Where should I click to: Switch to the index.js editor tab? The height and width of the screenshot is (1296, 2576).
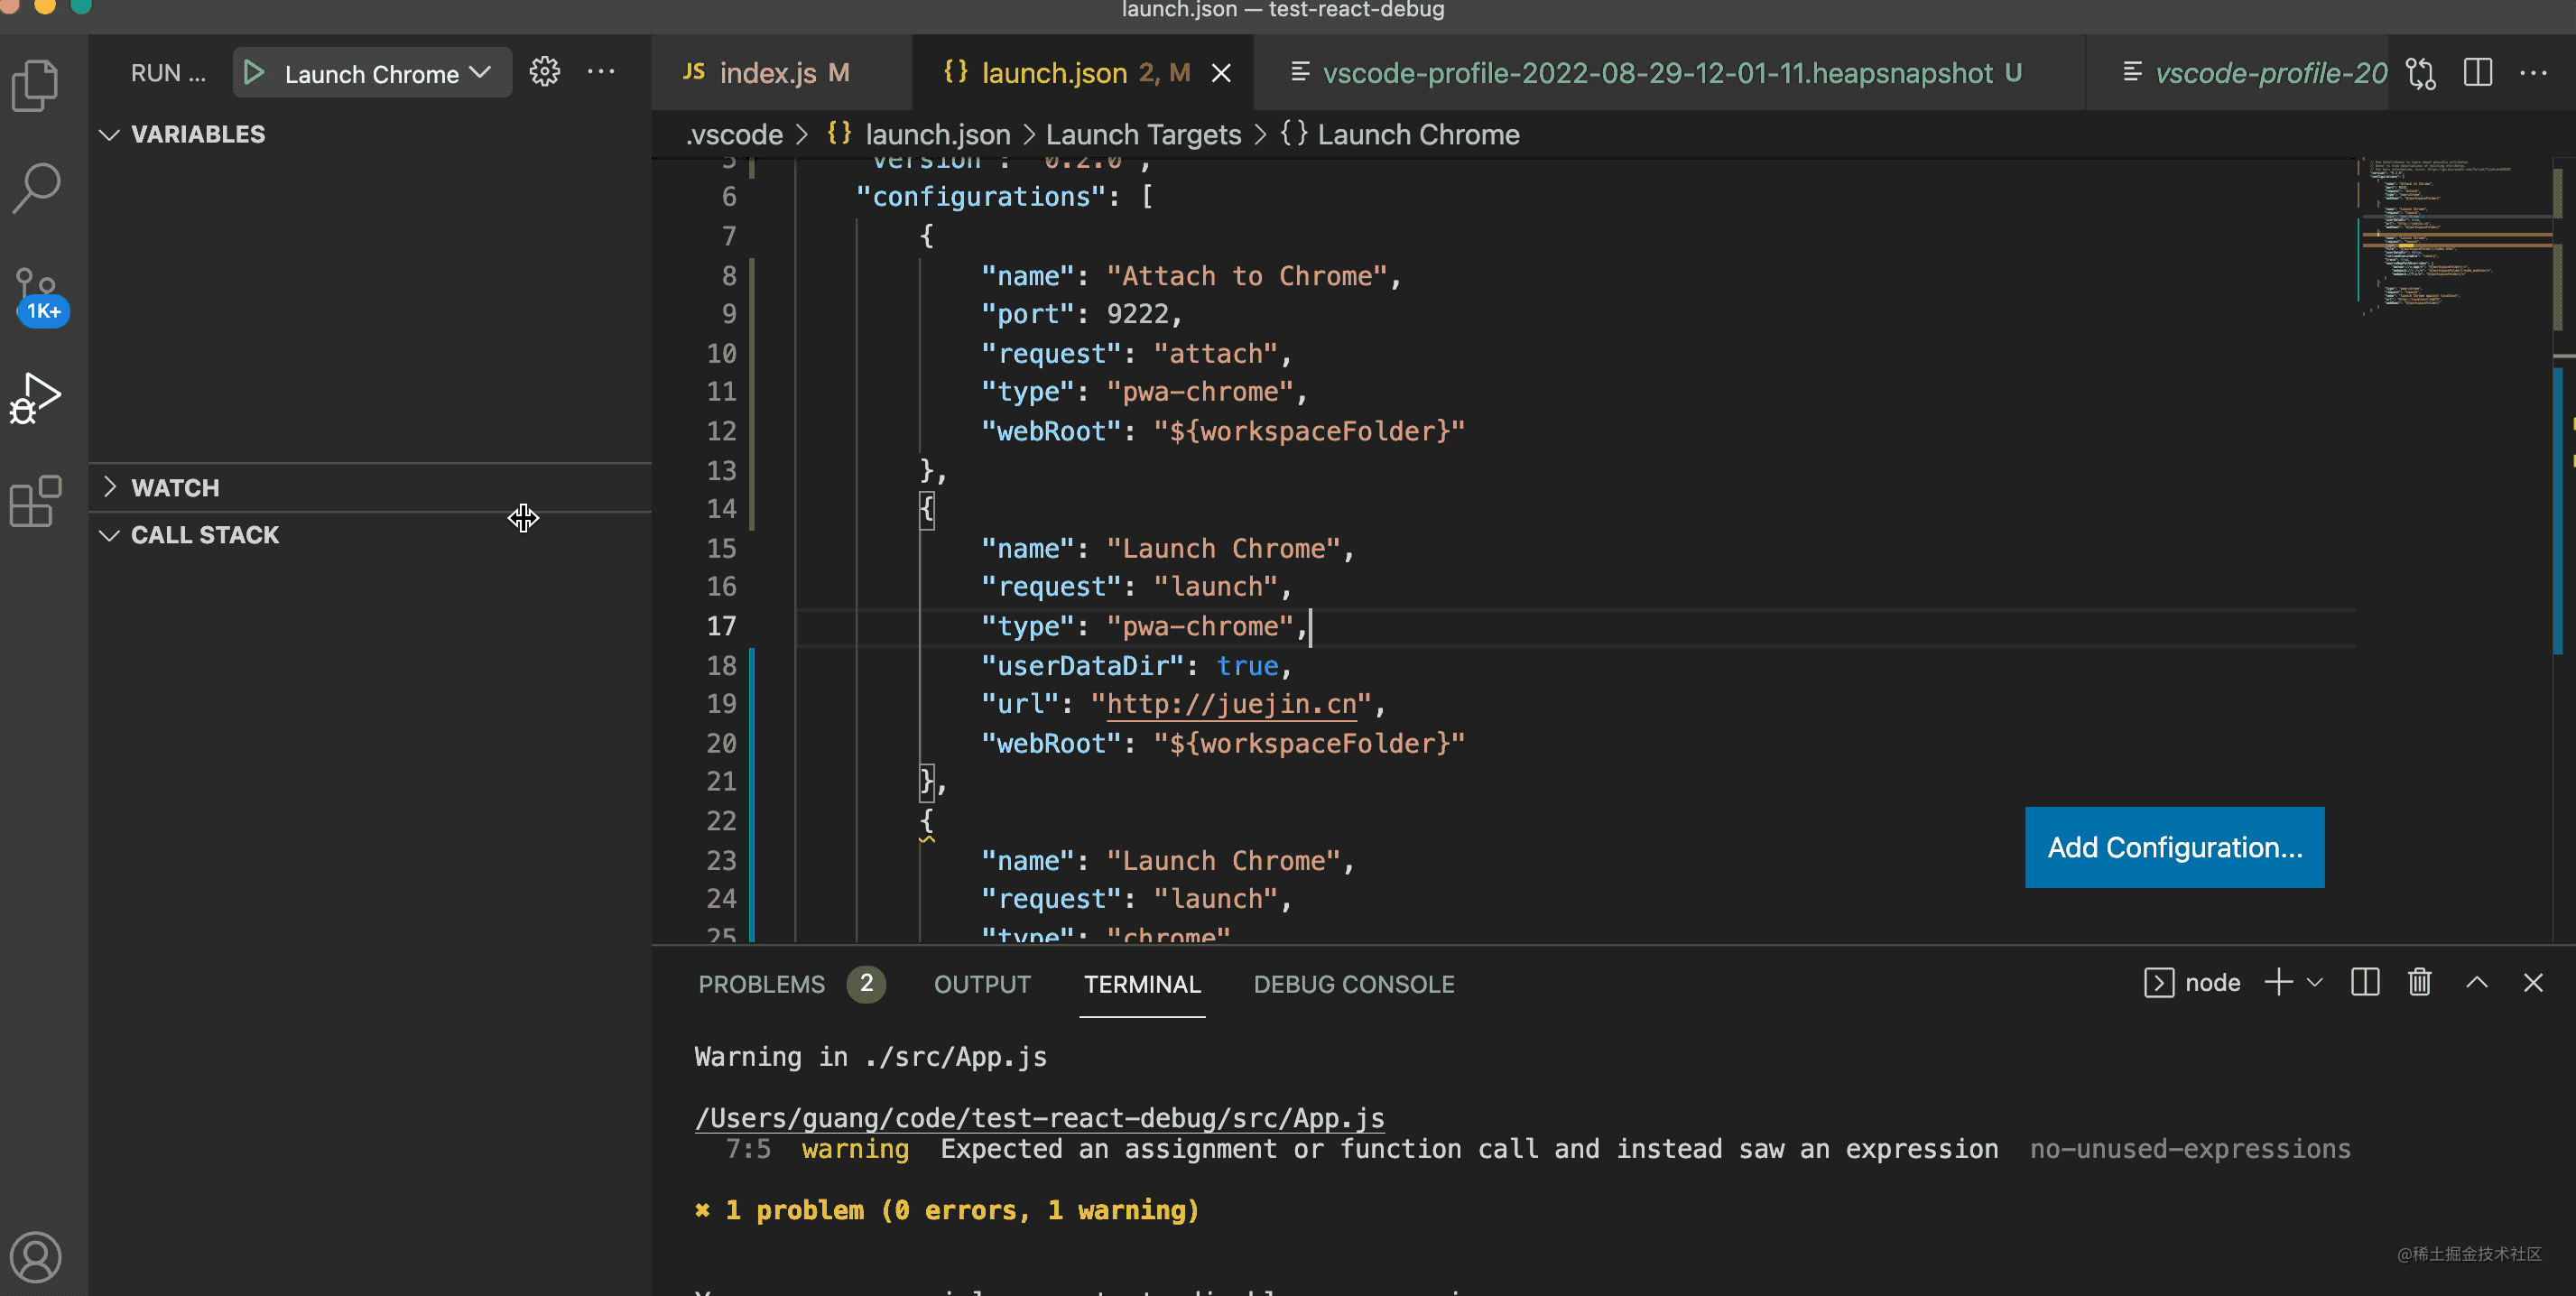pyautogui.click(x=767, y=73)
